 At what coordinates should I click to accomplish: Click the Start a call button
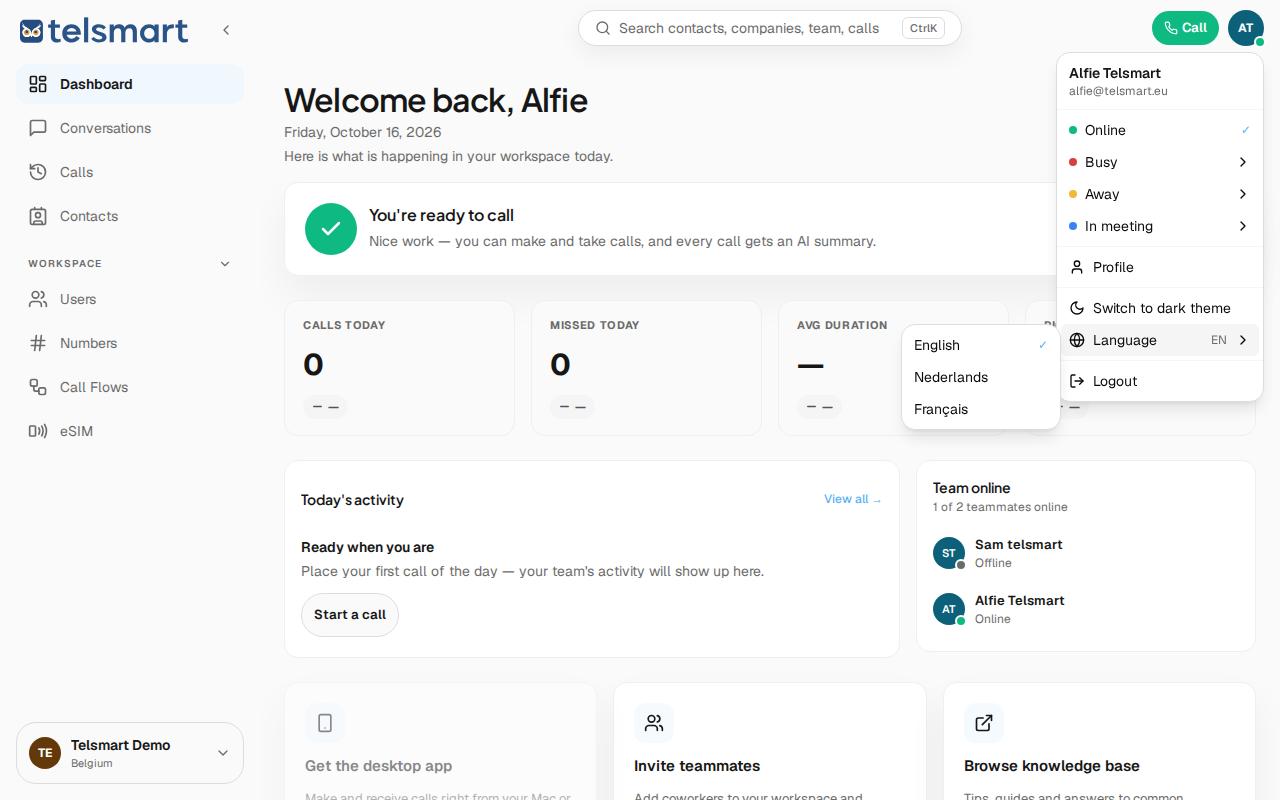350,615
